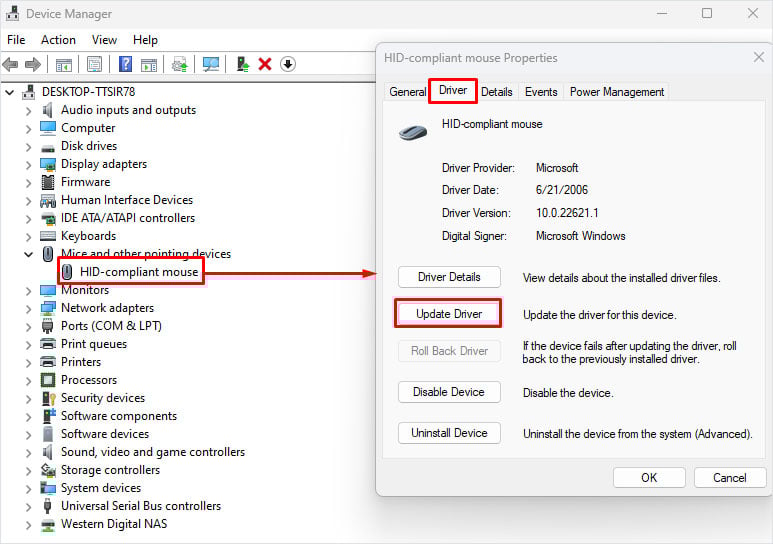
Task: Open the View menu
Action: 104,40
